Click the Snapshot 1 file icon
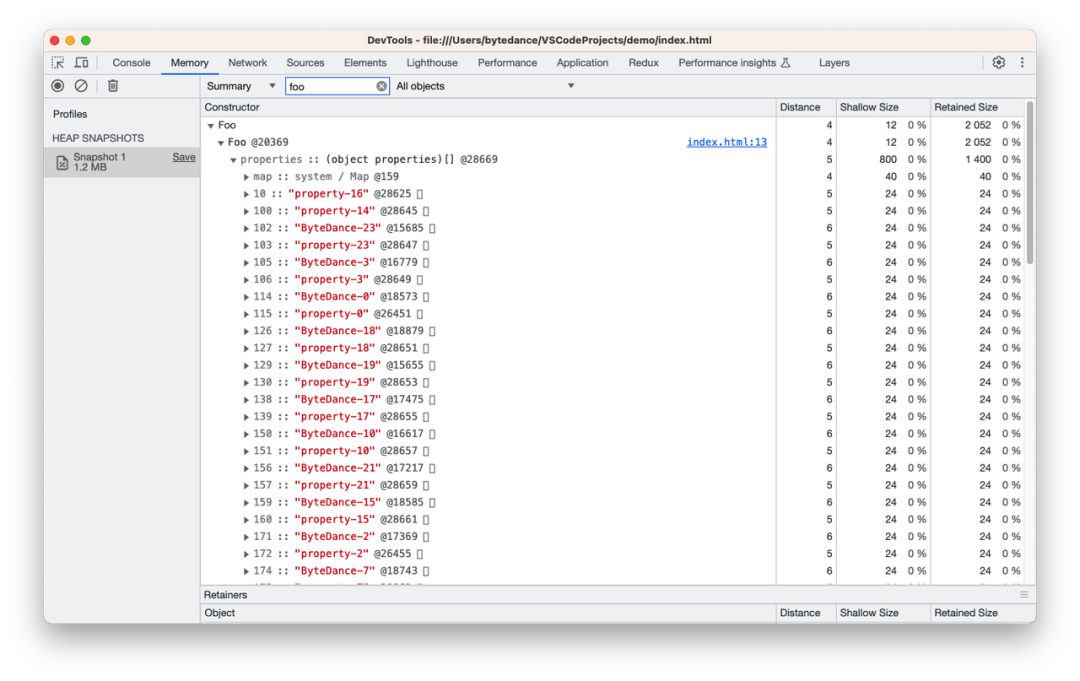 (62, 163)
